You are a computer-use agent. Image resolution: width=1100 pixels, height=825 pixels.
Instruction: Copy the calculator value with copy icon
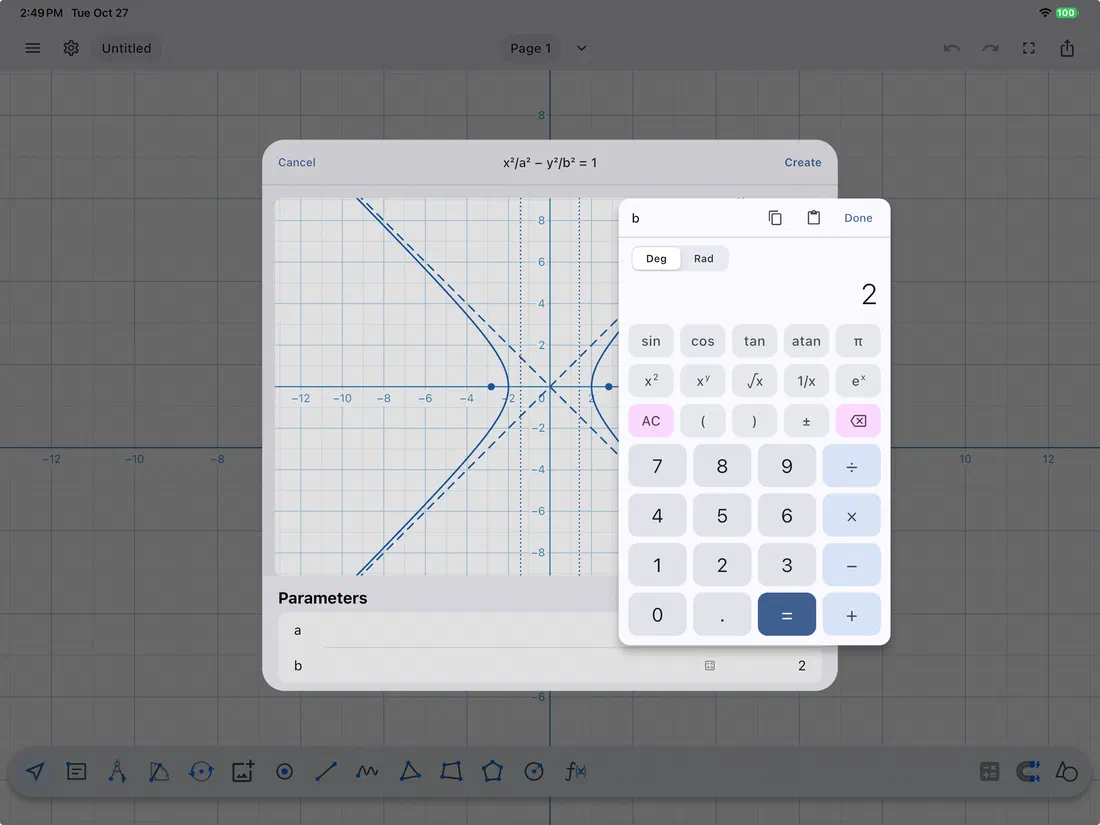point(774,218)
